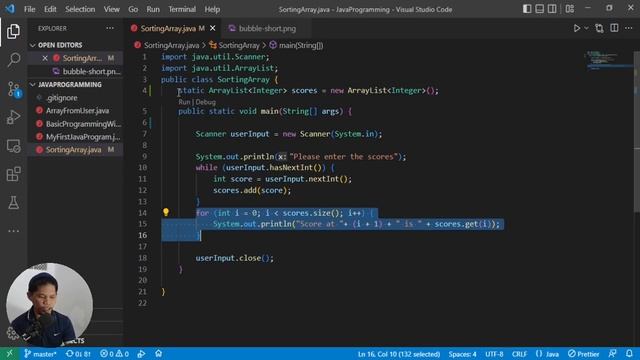Screen dimensions: 640x360
Task: Open the Run menu
Action: [153, 9]
